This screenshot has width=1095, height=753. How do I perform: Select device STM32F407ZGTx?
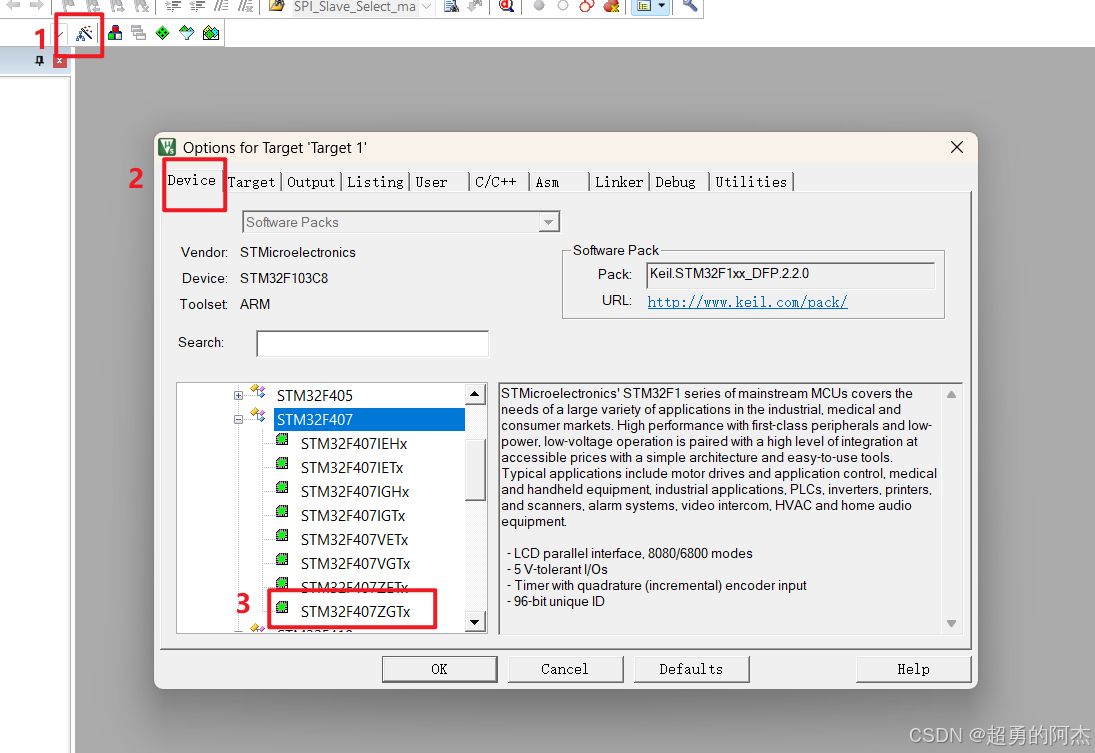click(355, 612)
